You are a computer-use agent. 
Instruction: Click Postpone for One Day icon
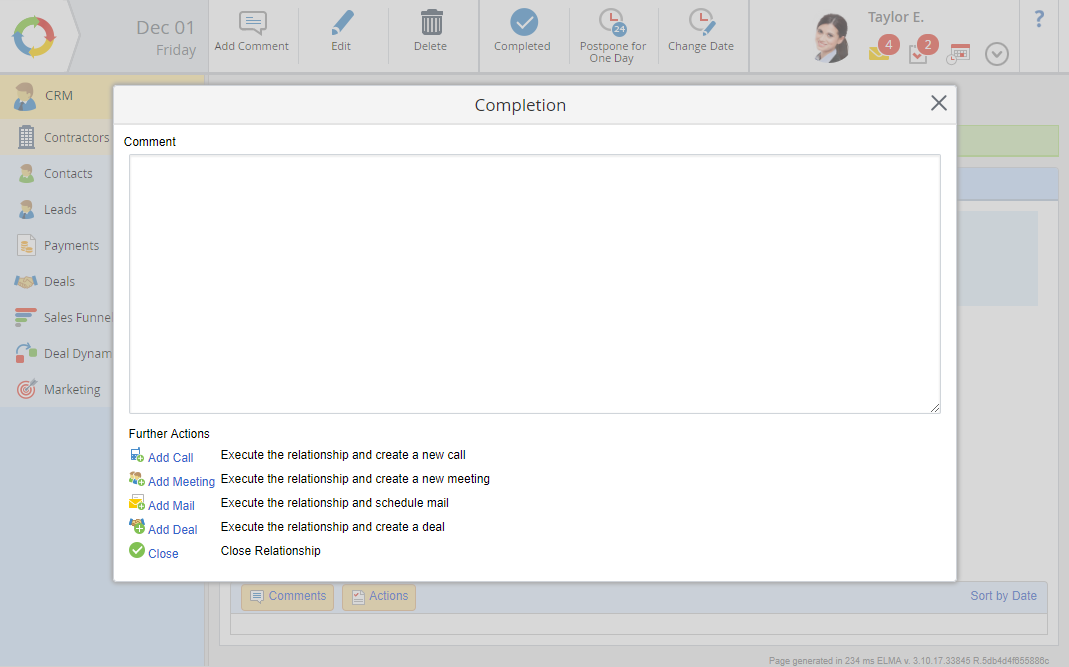pyautogui.click(x=612, y=24)
